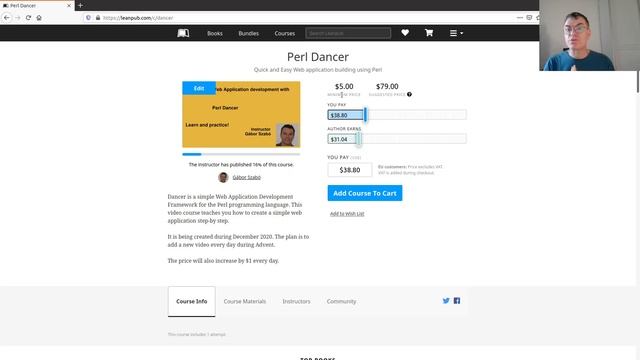The width and height of the screenshot is (640, 360).
Task: Open the shopping cart icon
Action: point(429,33)
